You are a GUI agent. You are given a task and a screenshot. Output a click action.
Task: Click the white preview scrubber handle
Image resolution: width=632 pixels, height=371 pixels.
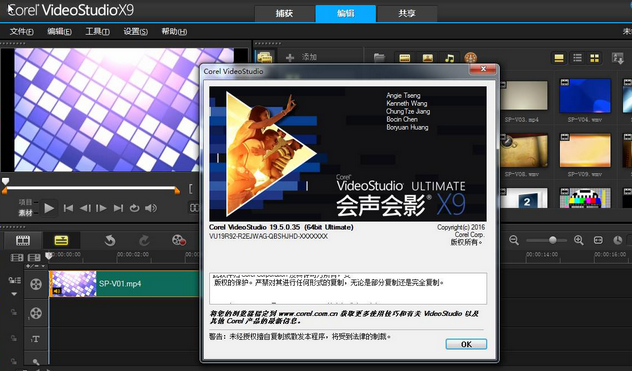tap(5, 181)
